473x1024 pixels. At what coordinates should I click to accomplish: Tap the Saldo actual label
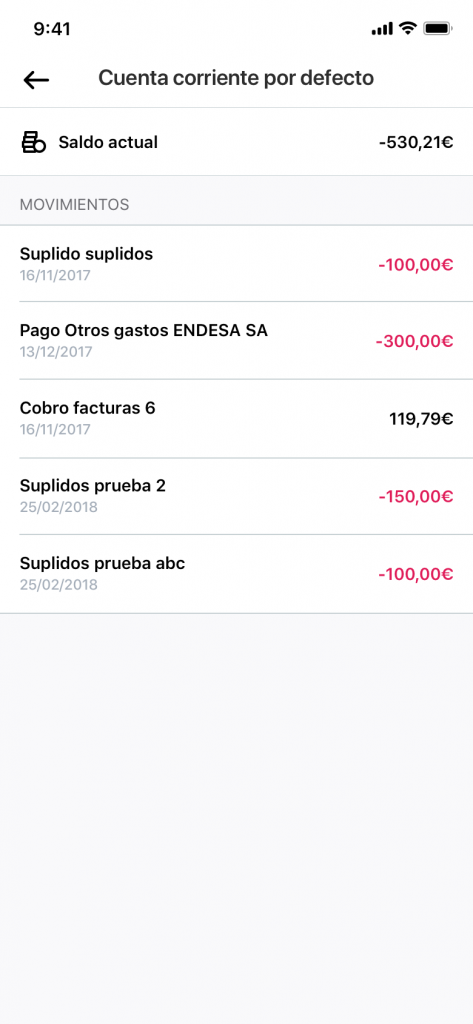108,142
